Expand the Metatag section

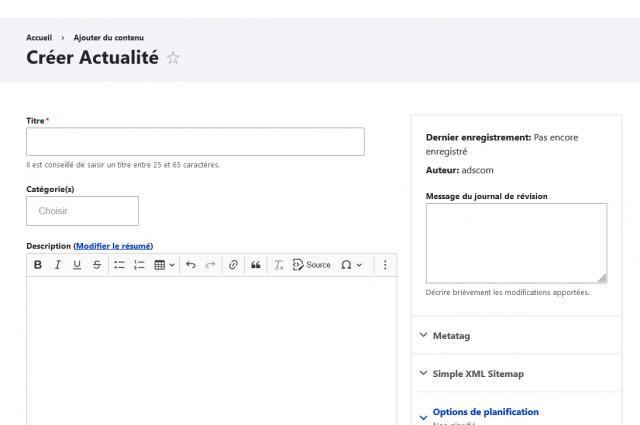coord(451,336)
